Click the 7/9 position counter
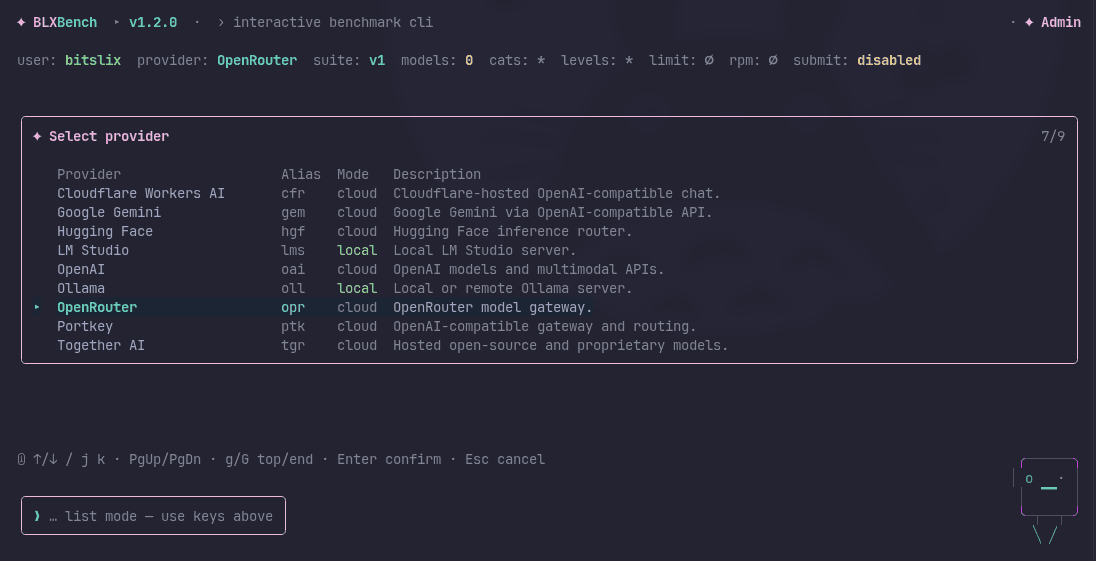 (x=1053, y=136)
